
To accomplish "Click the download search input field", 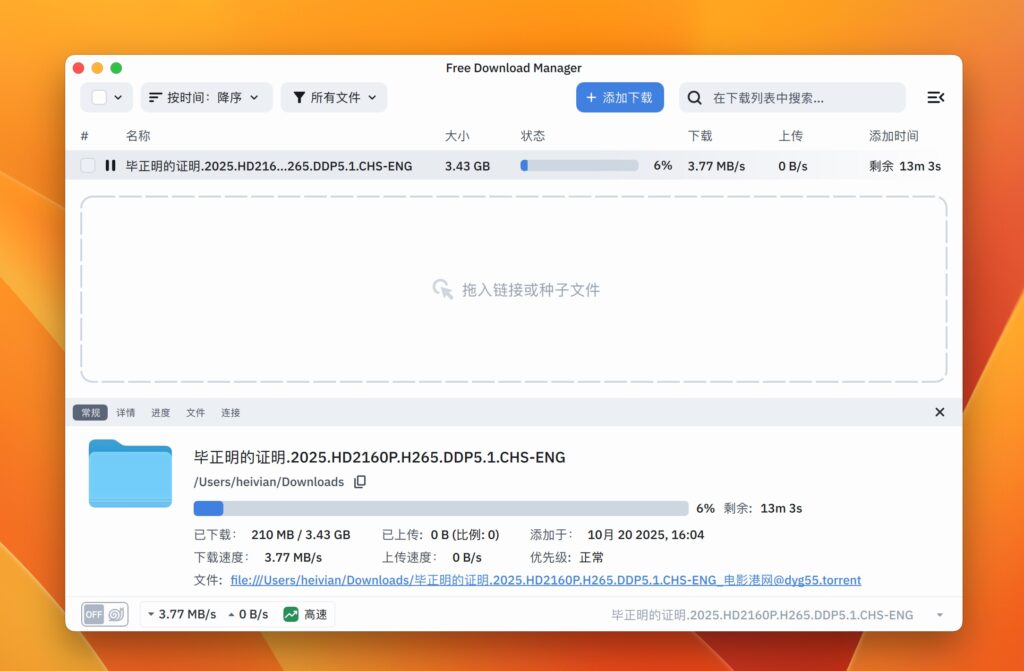I will pos(790,97).
